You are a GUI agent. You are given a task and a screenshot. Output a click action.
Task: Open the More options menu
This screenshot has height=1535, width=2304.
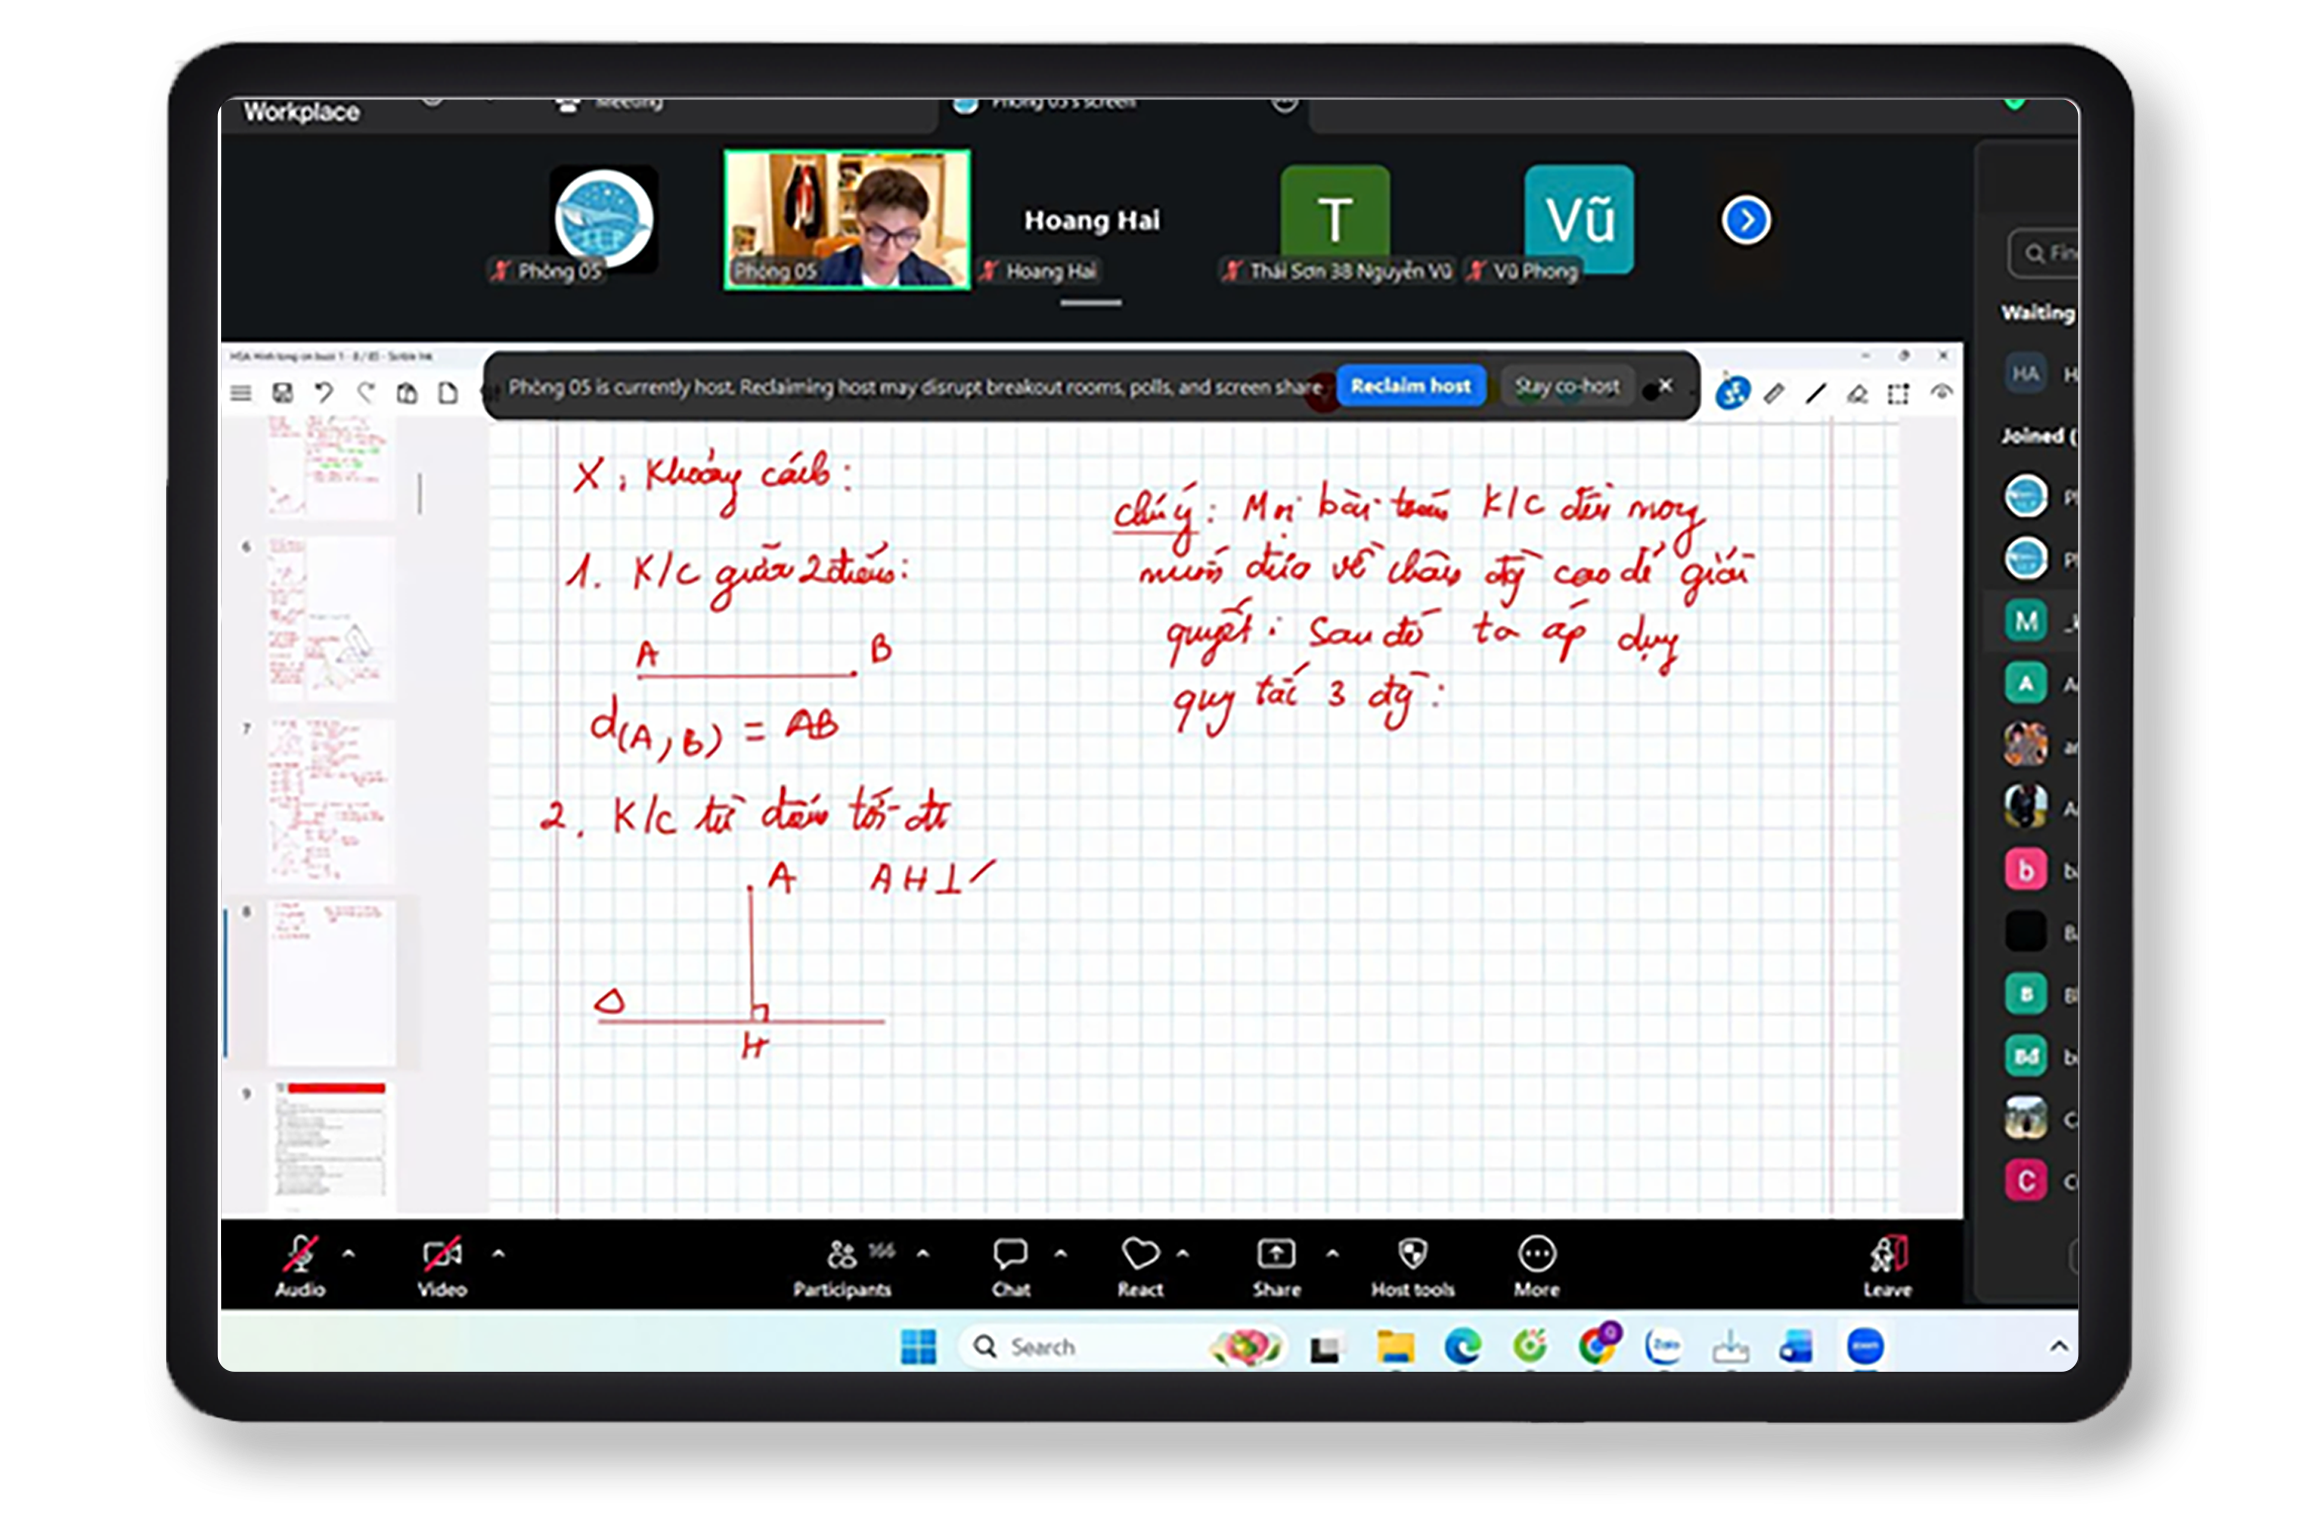tap(1536, 1254)
